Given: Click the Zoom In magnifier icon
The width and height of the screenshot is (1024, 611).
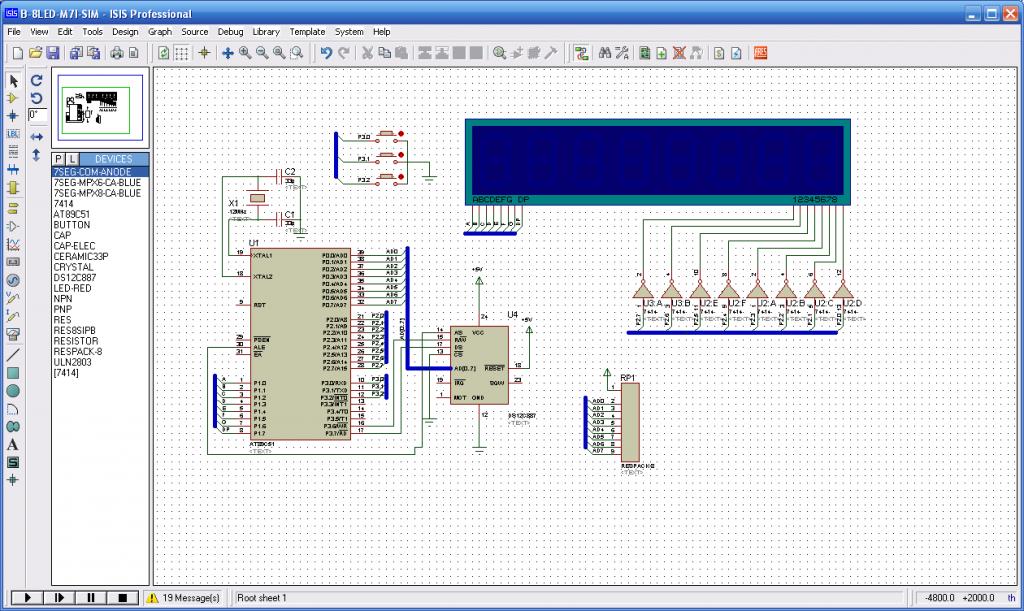Looking at the screenshot, I should point(245,53).
